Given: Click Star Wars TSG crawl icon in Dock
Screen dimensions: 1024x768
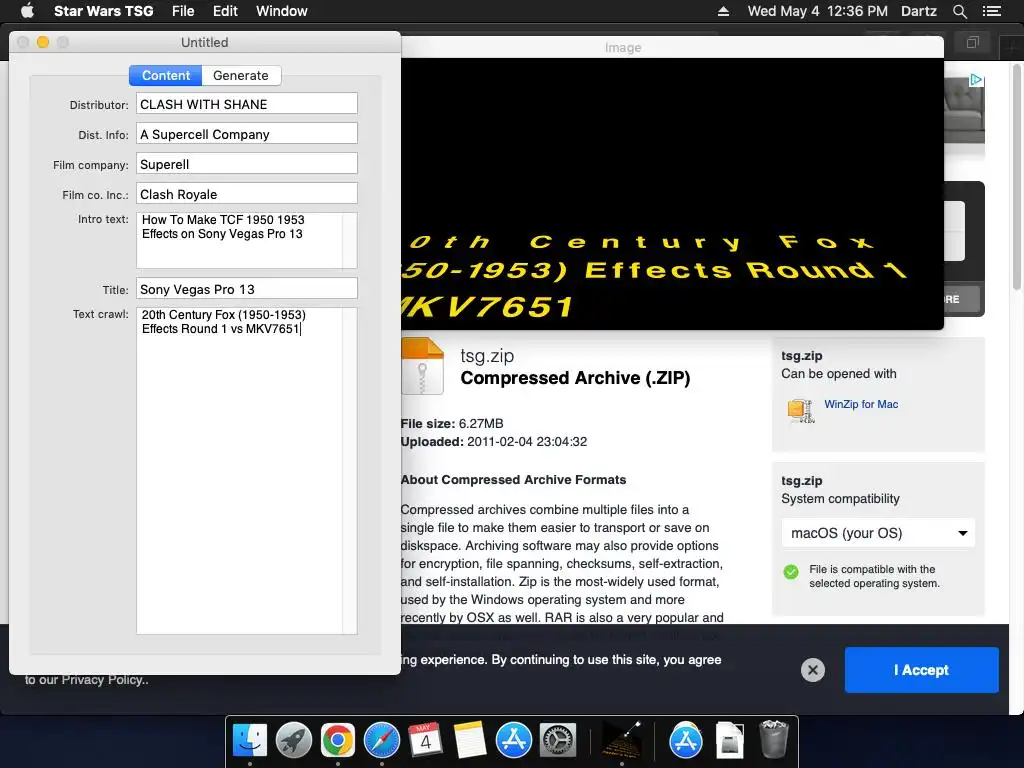Looking at the screenshot, I should [x=621, y=741].
